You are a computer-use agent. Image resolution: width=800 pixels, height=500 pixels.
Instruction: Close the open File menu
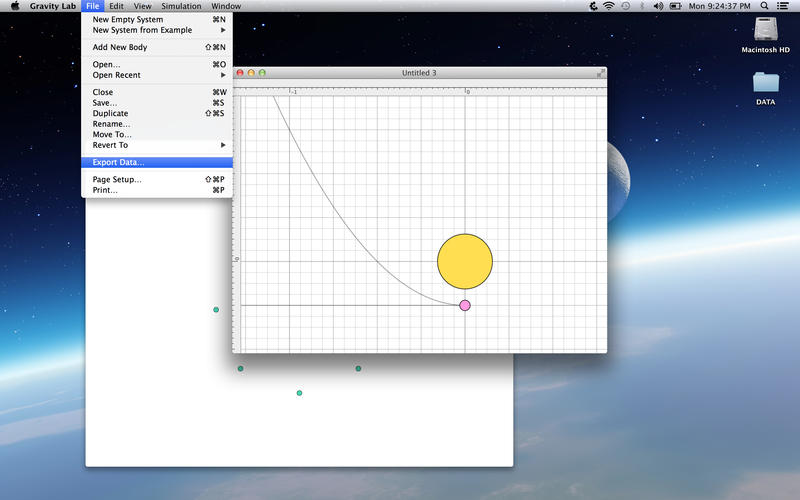click(x=92, y=6)
